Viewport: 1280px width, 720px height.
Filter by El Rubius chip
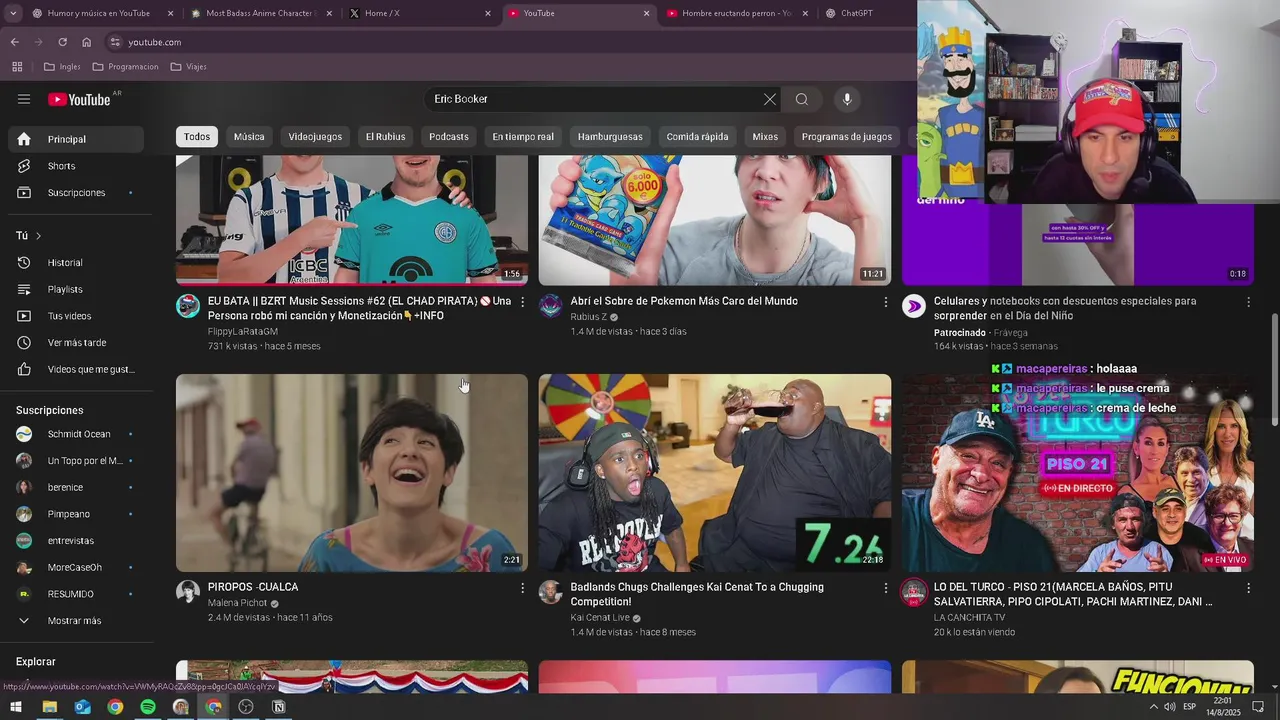tap(385, 137)
